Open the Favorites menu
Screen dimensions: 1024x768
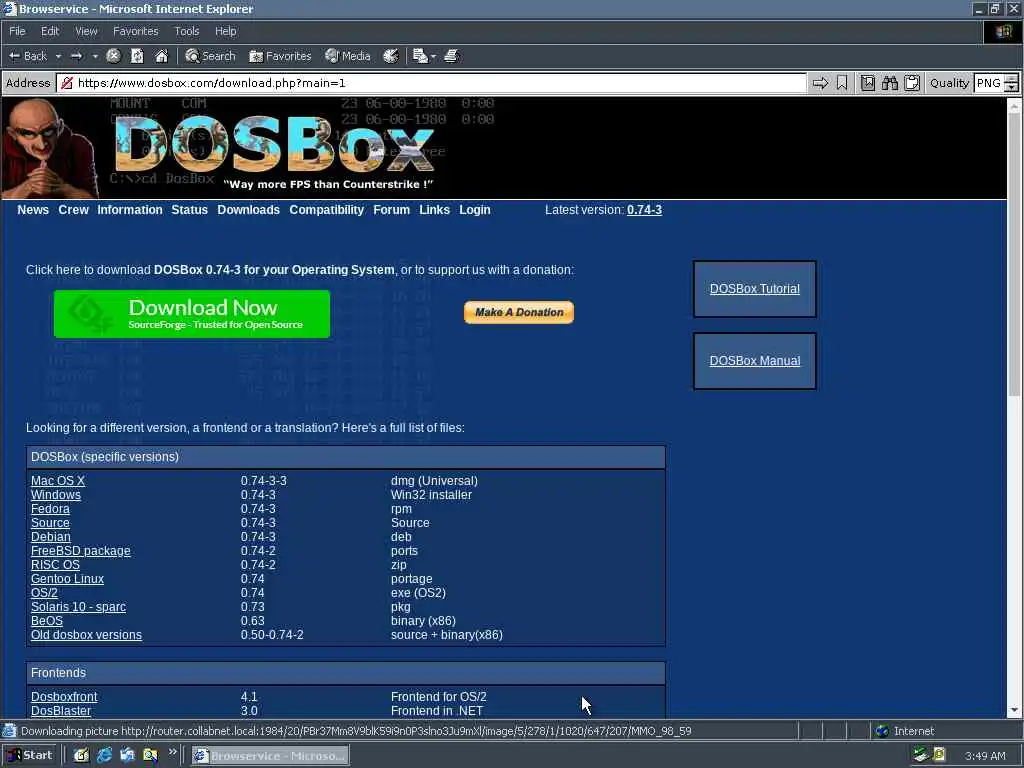pyautogui.click(x=135, y=31)
